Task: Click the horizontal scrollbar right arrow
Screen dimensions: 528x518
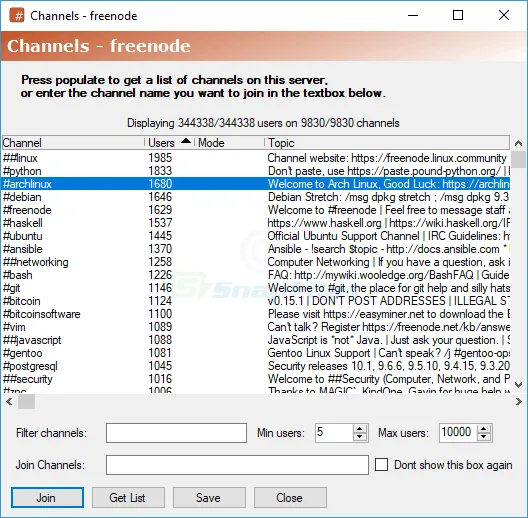Action: pos(519,401)
